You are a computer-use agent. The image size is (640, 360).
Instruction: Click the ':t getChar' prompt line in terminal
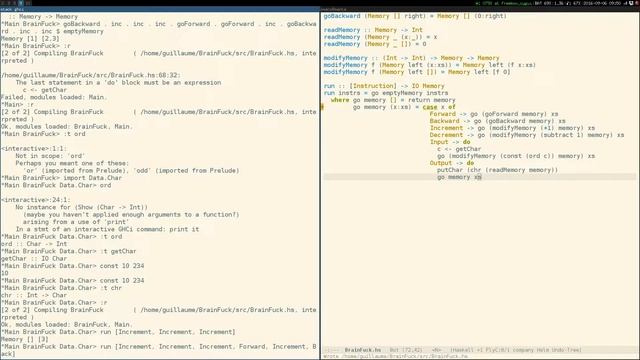(69, 251)
